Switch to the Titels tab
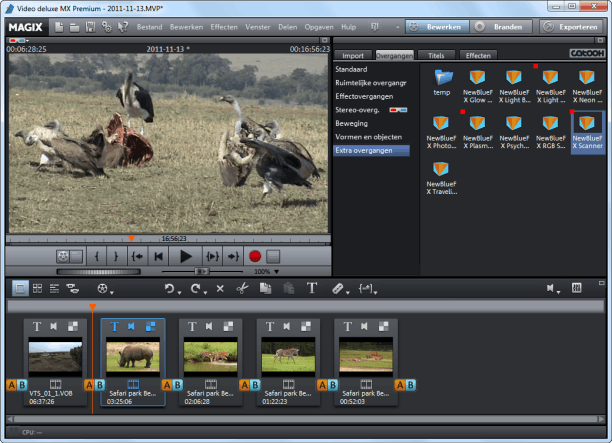612x443 pixels. point(436,55)
